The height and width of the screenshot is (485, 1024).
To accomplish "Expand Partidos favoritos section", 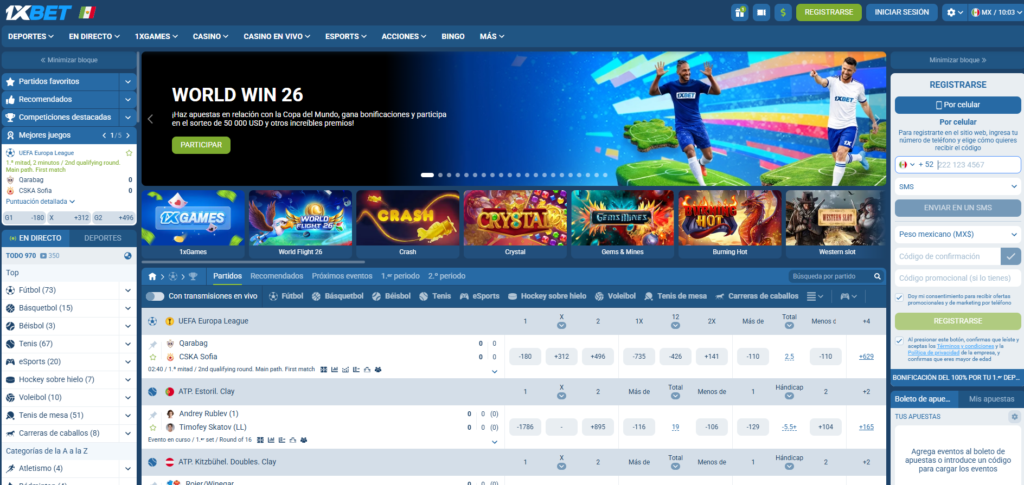I will point(128,82).
